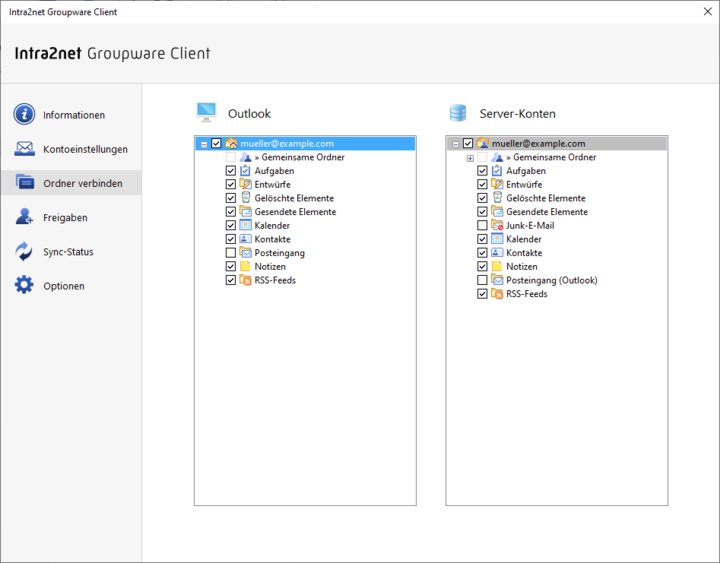Image resolution: width=720 pixels, height=563 pixels.
Task: Toggle RSS-Feeds checkbox in Outlook tree
Action: pyautogui.click(x=231, y=280)
